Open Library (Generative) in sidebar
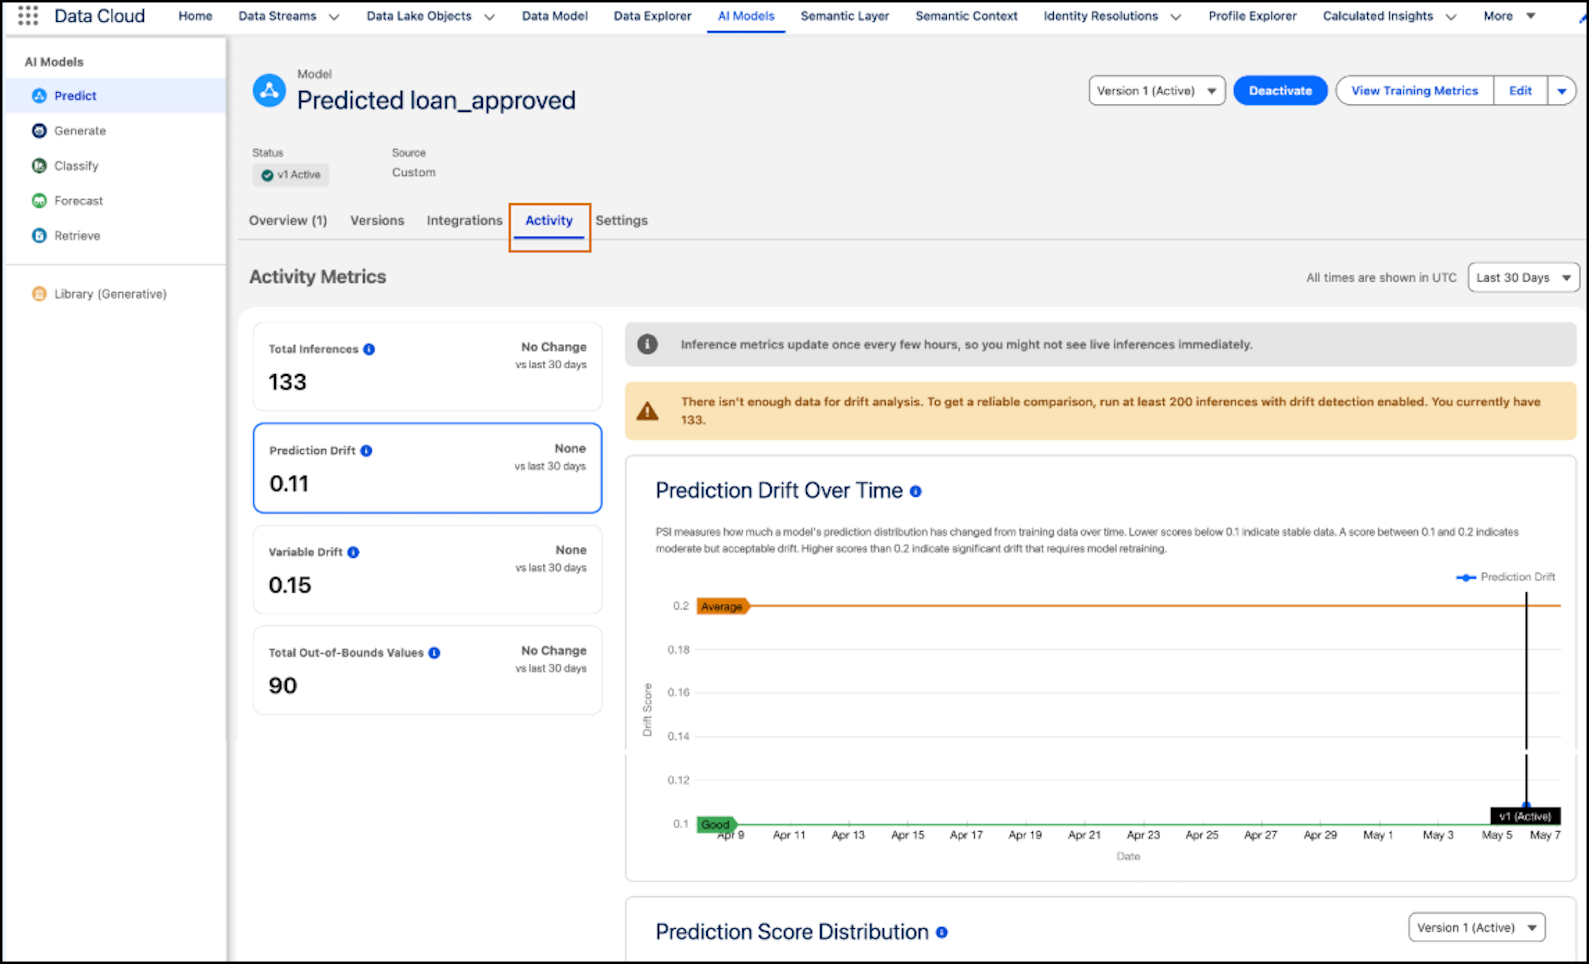 [115, 294]
